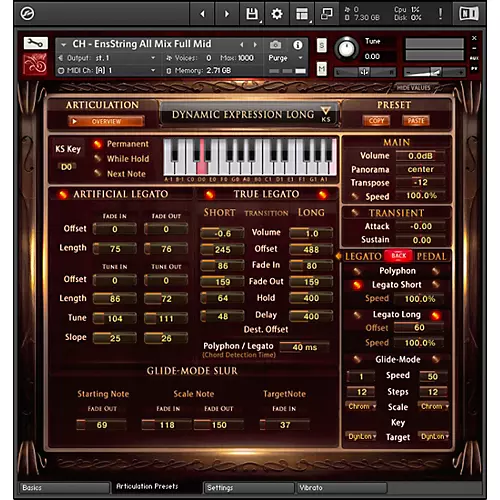Toggle the Transient section switch
Screen dimensions: 500x500
(355, 212)
